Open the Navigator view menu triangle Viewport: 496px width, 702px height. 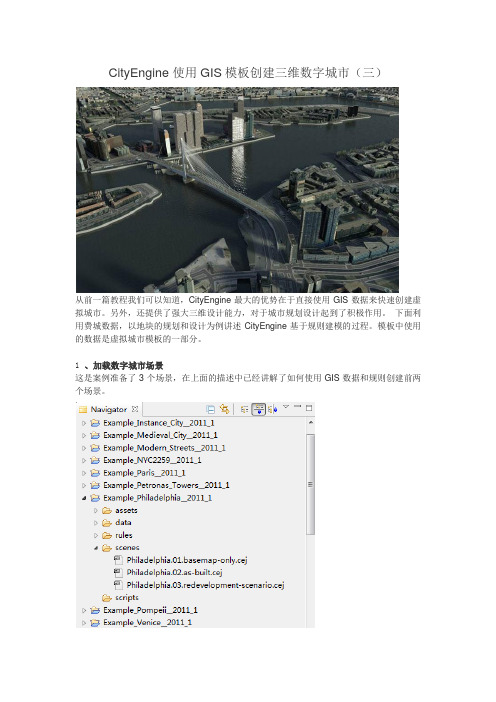(x=286, y=407)
